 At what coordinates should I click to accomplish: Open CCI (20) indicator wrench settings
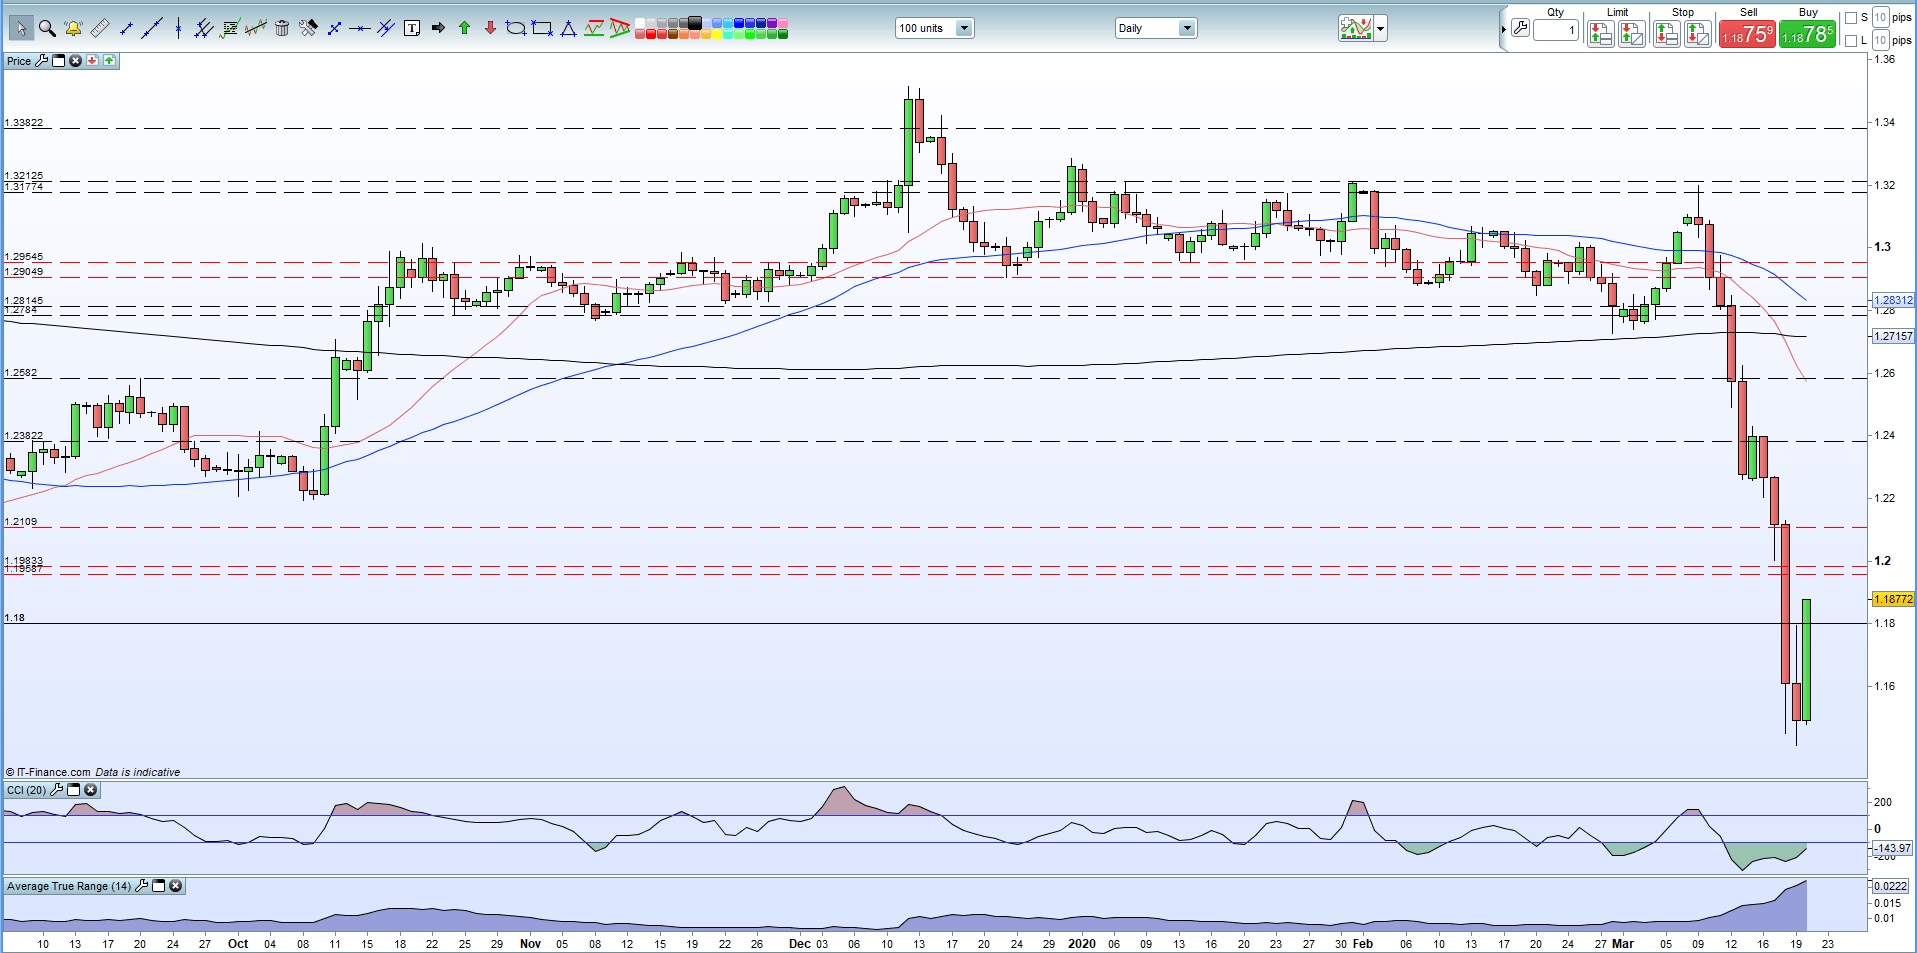tap(57, 790)
